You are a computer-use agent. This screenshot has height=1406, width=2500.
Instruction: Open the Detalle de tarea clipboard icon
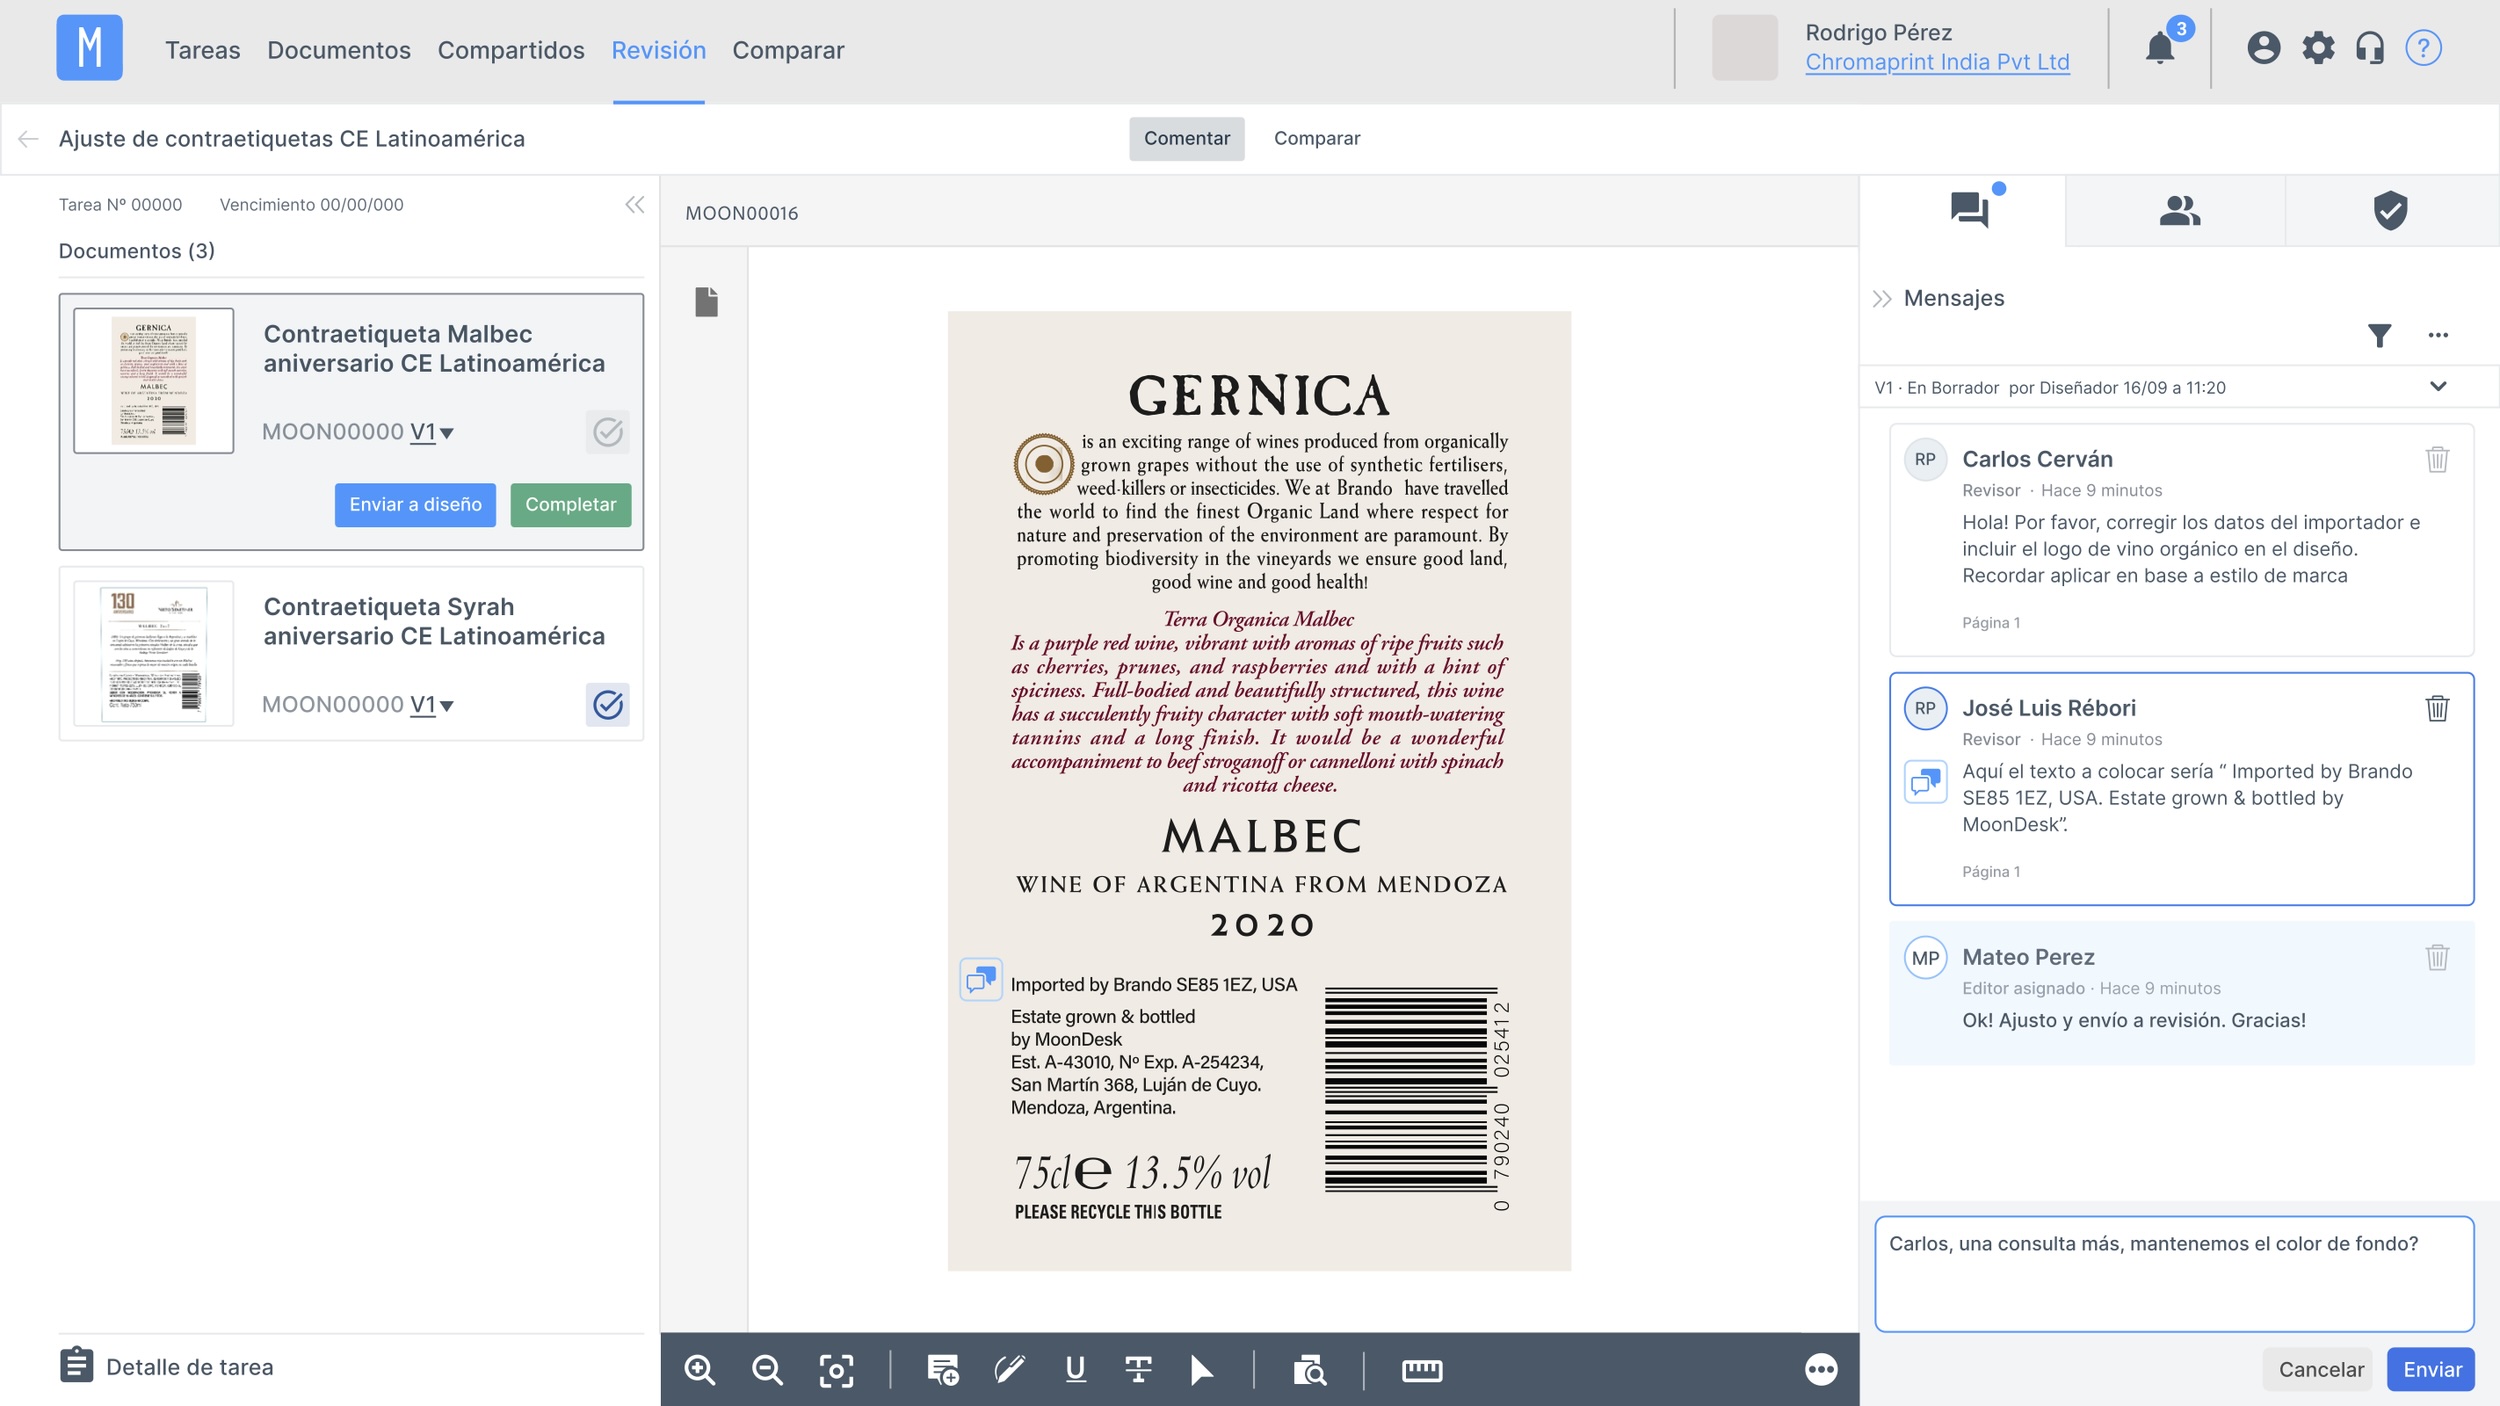(76, 1366)
